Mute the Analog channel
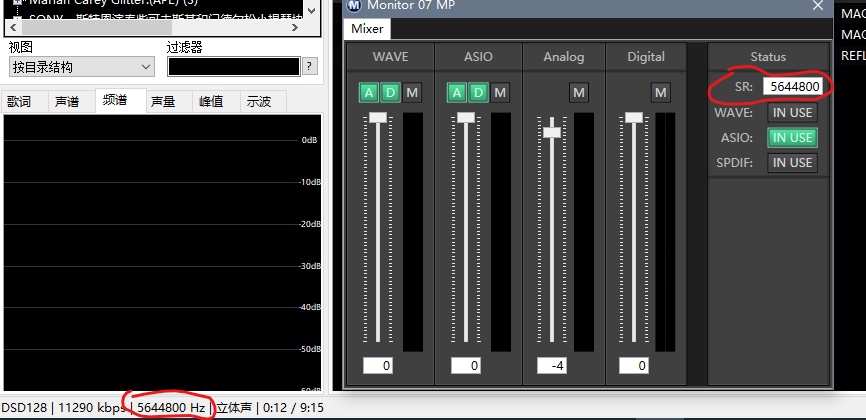The height and width of the screenshot is (420, 866). (x=578, y=93)
